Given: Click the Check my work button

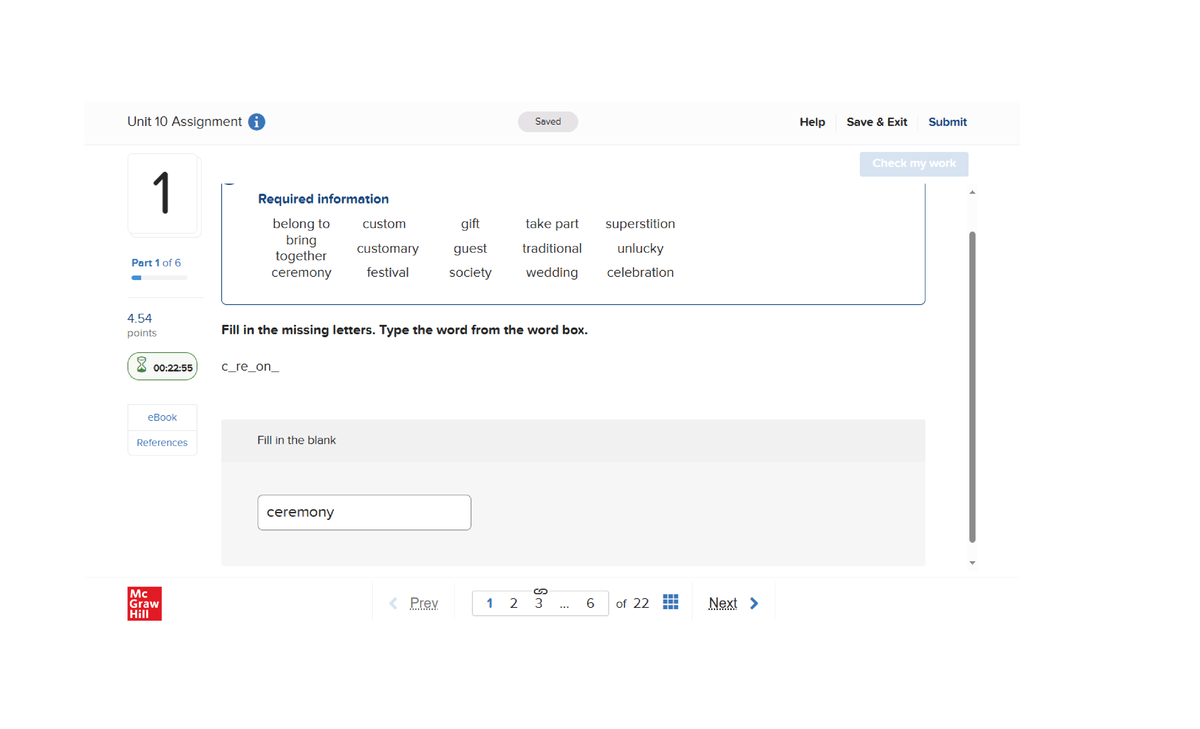Looking at the screenshot, I should coord(913,163).
